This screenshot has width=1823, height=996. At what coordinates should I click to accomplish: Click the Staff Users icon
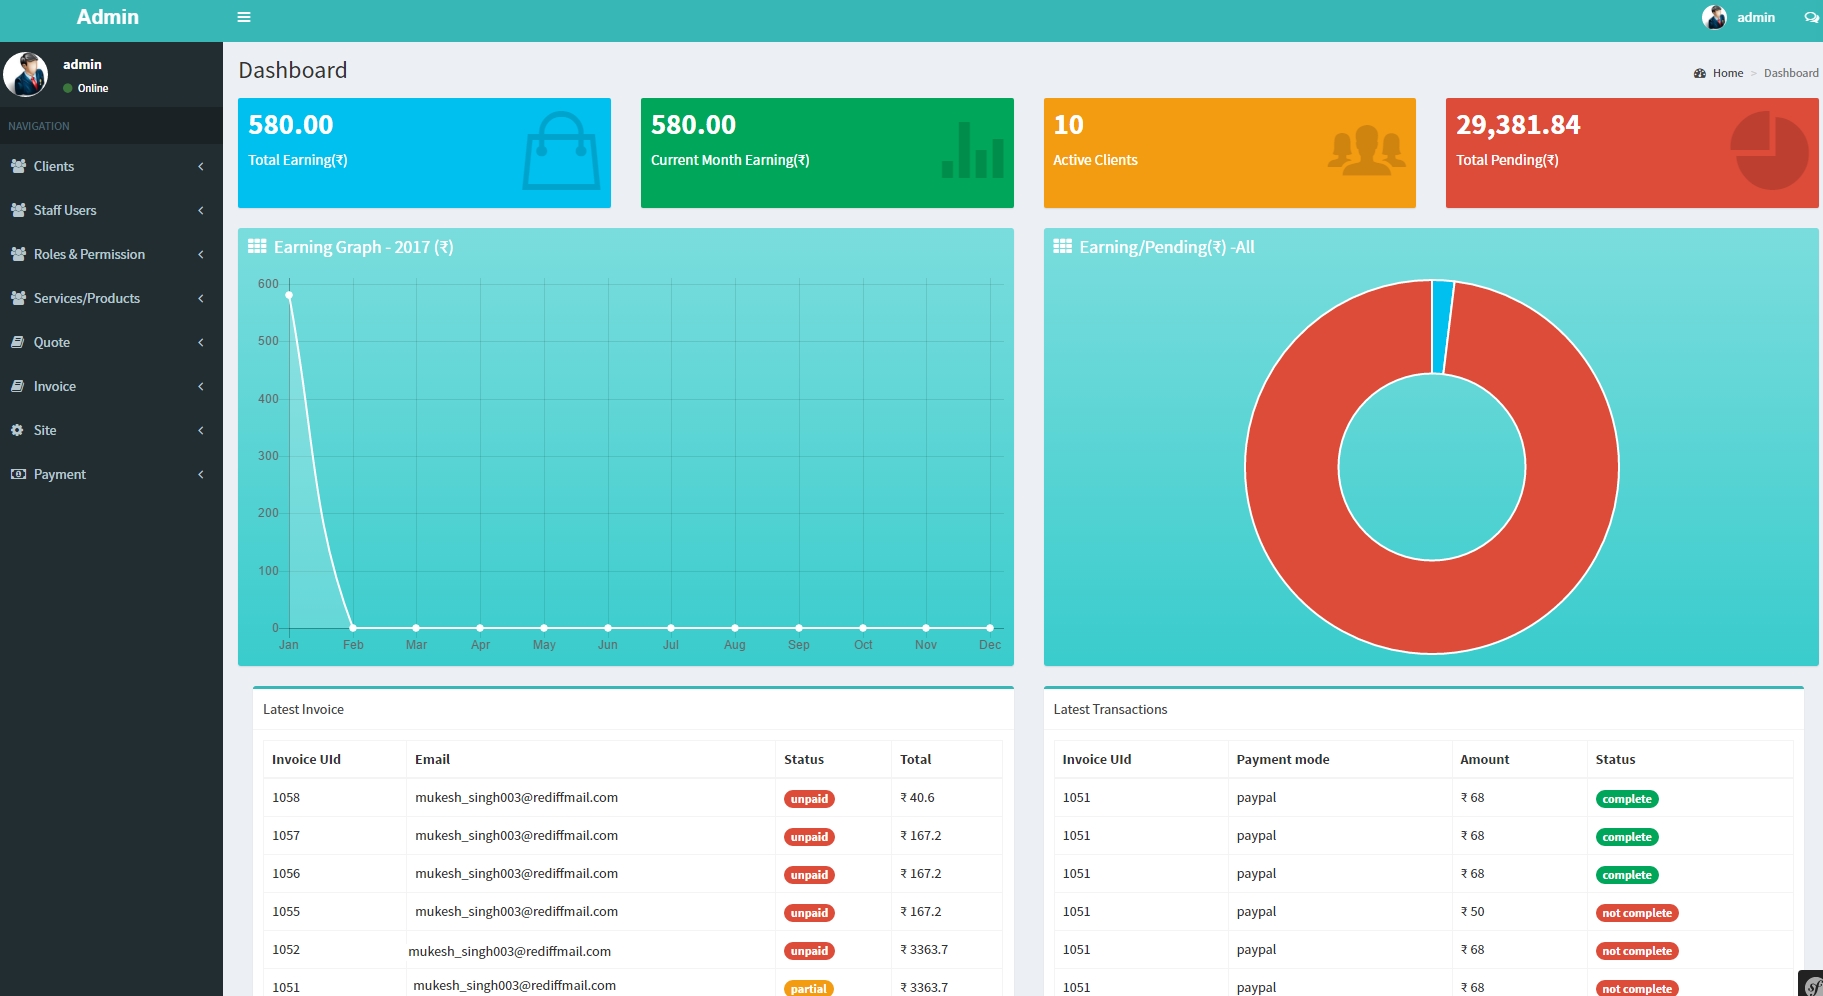tap(17, 210)
